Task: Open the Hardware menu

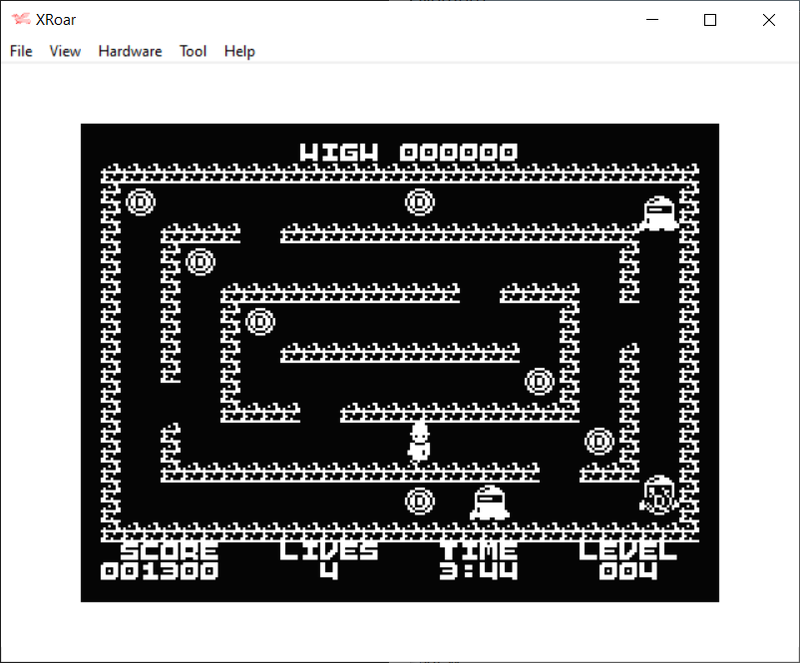Action: pyautogui.click(x=130, y=51)
